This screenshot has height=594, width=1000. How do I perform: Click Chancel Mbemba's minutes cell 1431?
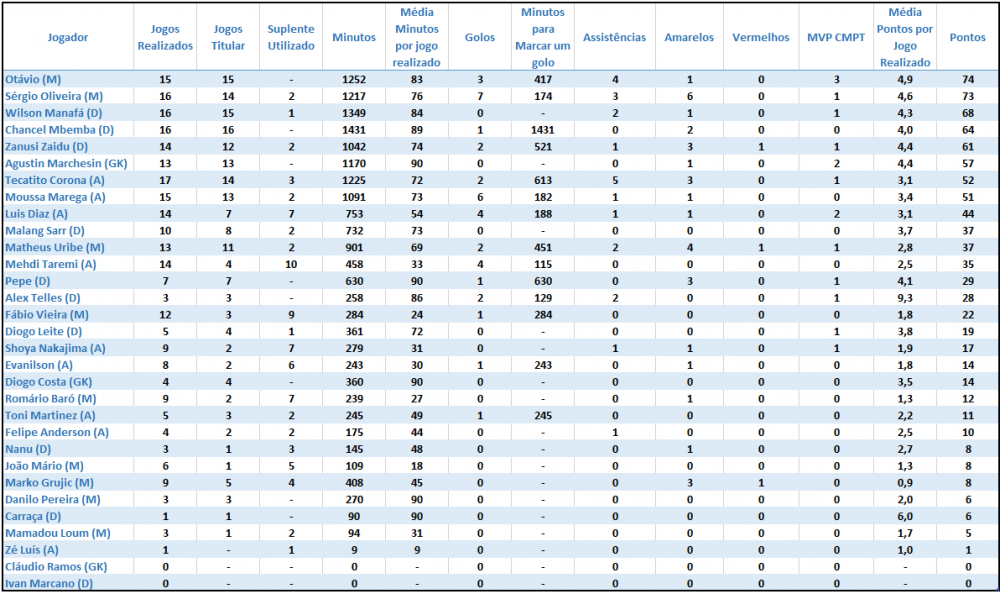click(x=354, y=130)
